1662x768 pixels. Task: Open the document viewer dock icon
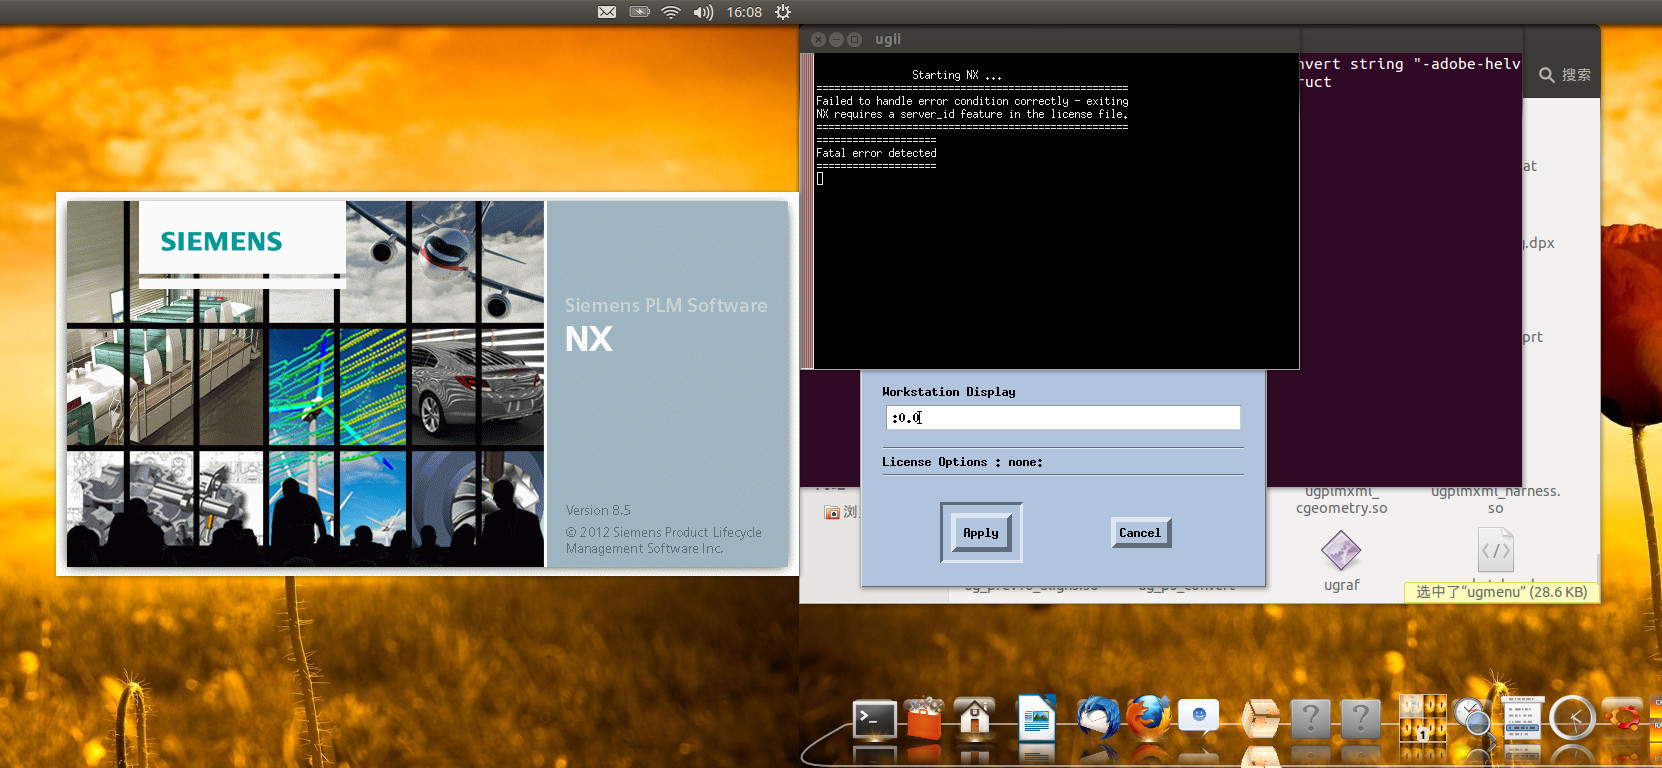click(1523, 719)
